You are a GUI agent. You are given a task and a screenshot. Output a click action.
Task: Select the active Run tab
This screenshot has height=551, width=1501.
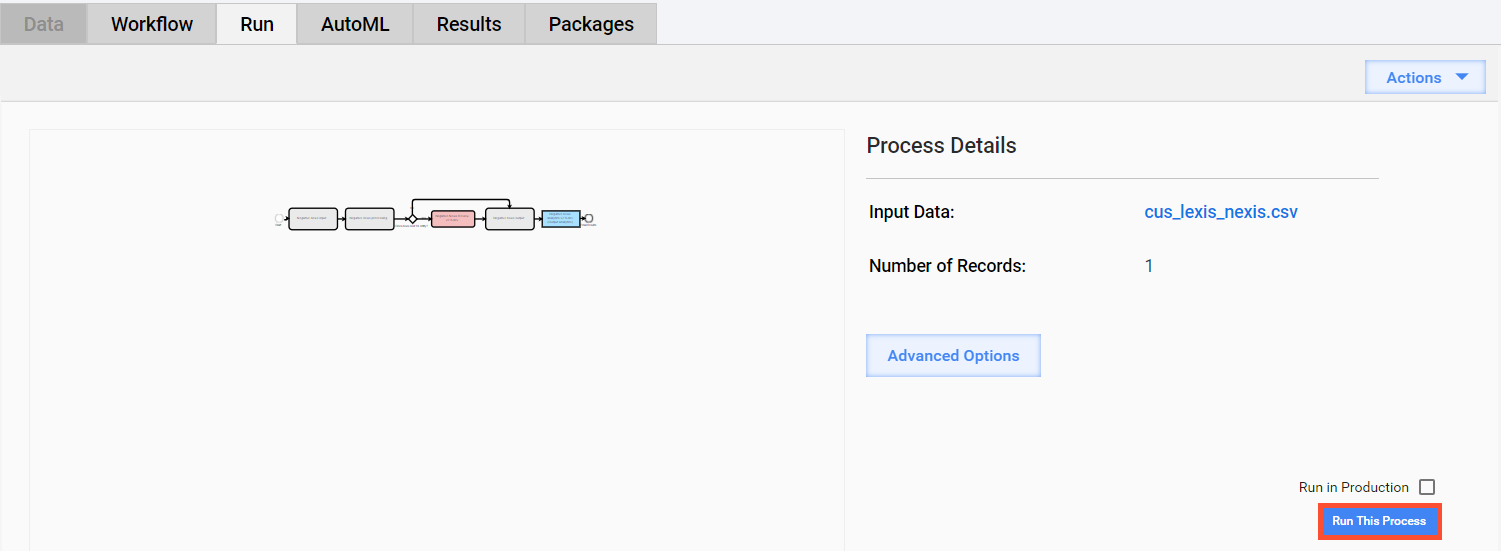[x=257, y=24]
